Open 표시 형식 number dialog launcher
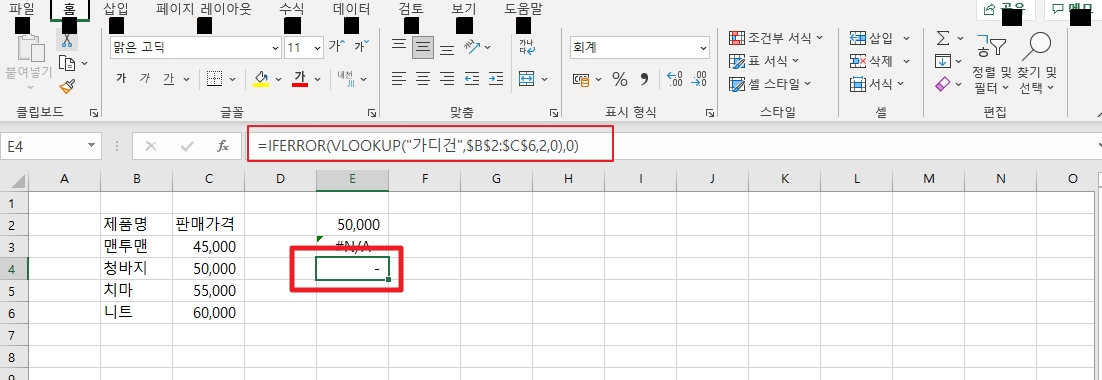1102x380 pixels. pyautogui.click(x=710, y=112)
